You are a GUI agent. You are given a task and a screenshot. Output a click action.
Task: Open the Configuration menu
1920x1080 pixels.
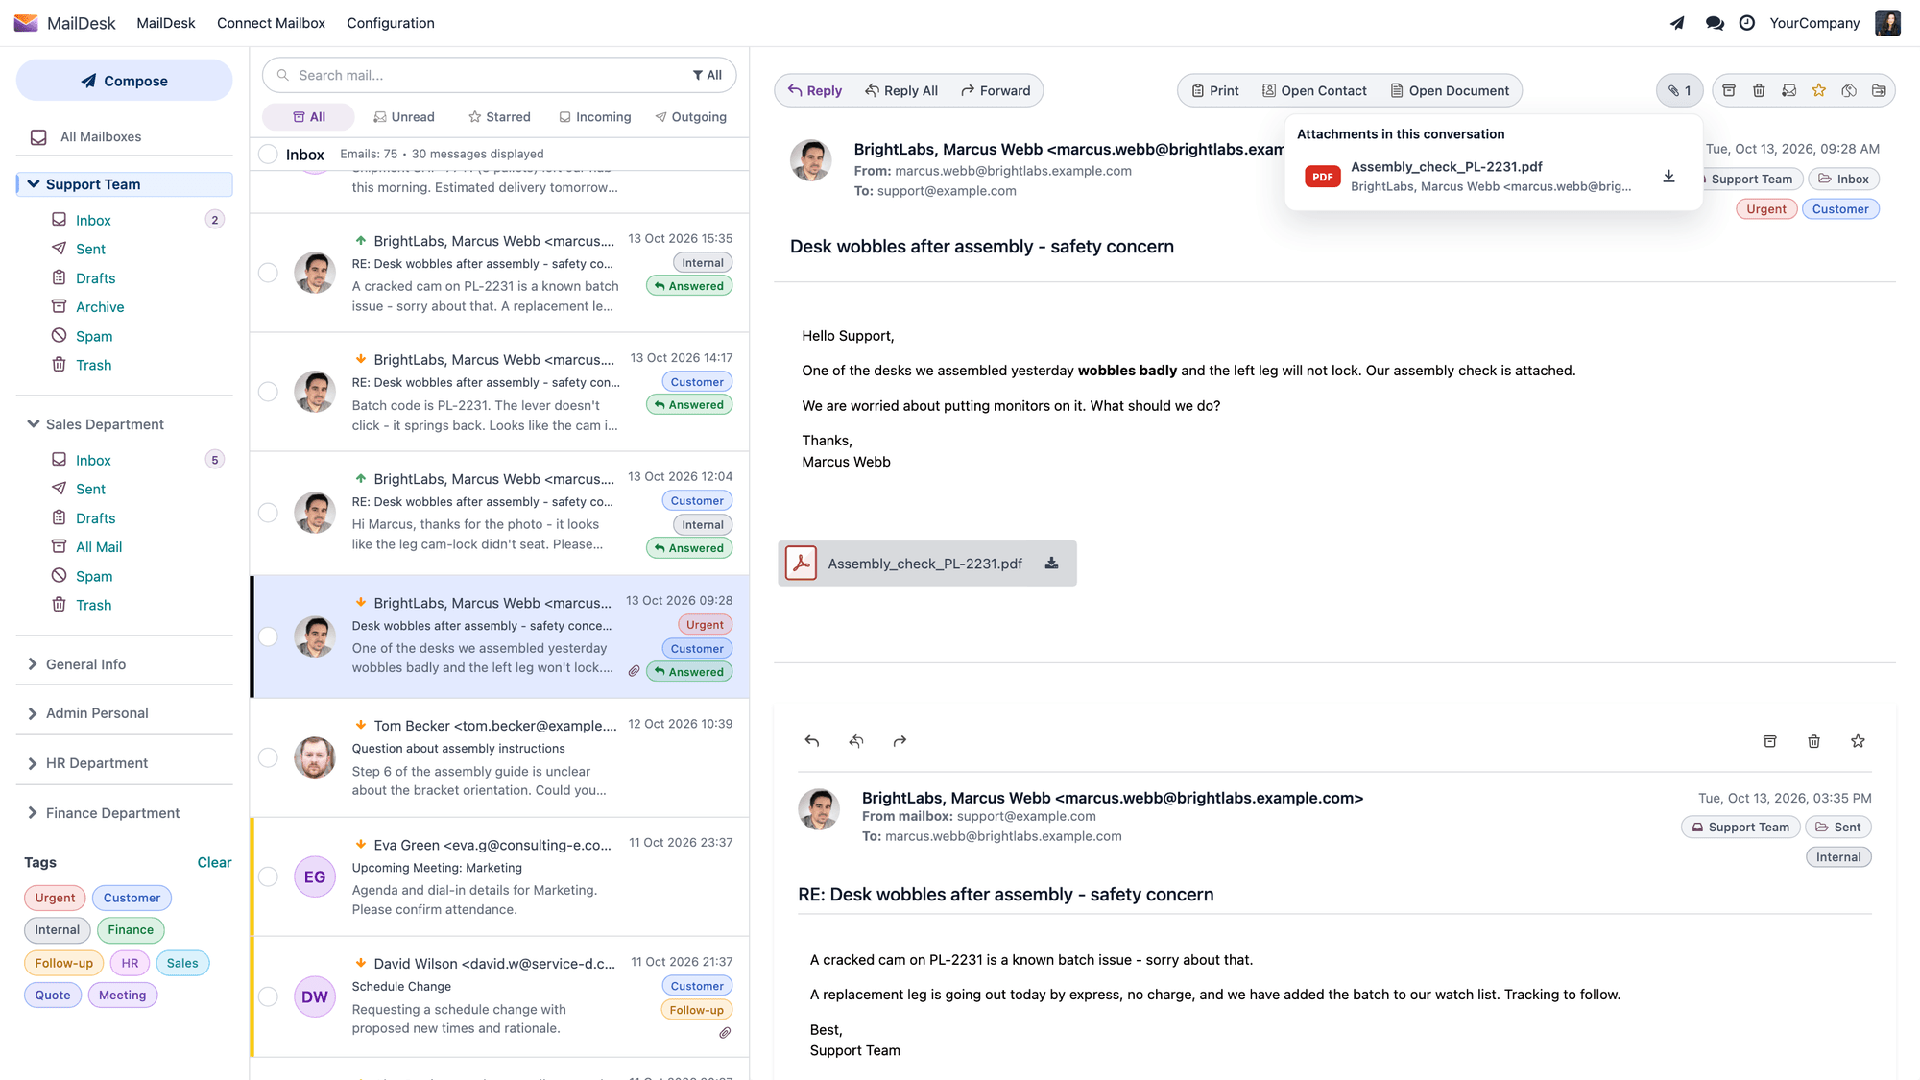pyautogui.click(x=390, y=23)
